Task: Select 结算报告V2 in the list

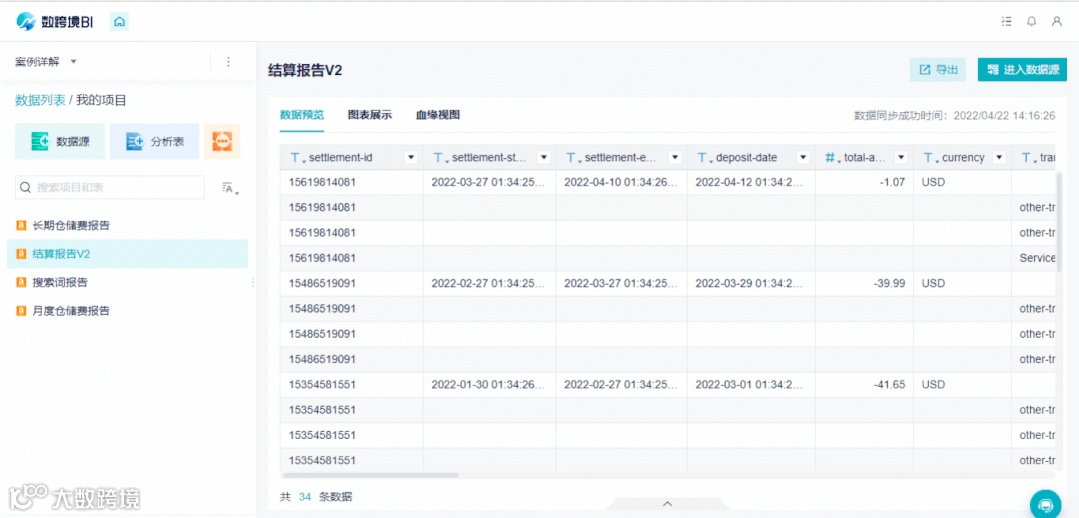Action: pos(127,254)
